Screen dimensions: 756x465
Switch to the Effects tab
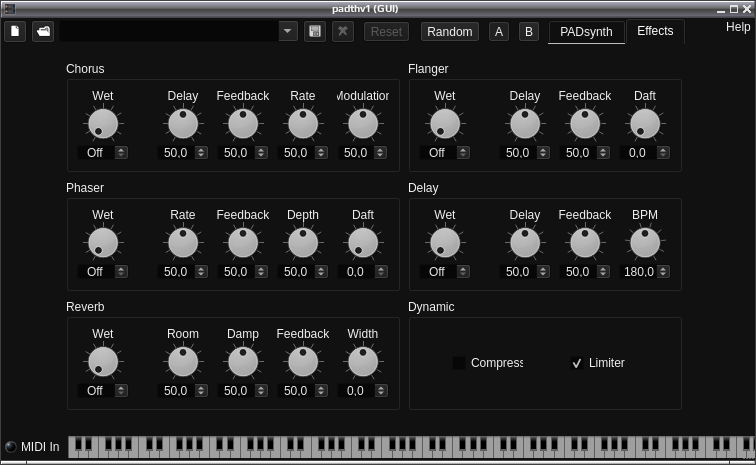655,31
